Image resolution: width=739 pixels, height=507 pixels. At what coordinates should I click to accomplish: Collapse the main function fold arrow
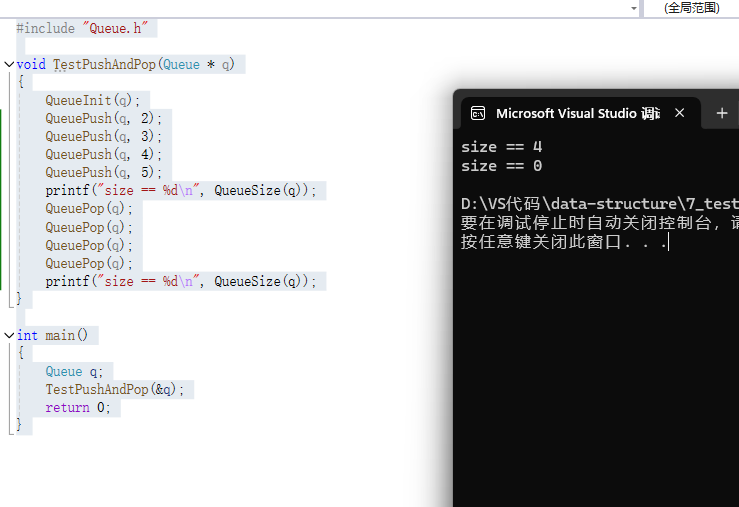click(9, 335)
